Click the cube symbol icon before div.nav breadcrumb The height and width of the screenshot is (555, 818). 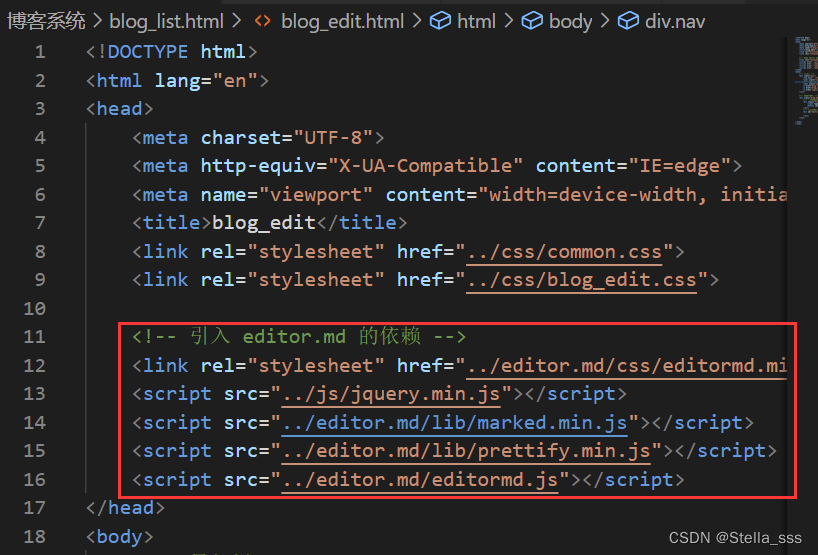coord(628,21)
